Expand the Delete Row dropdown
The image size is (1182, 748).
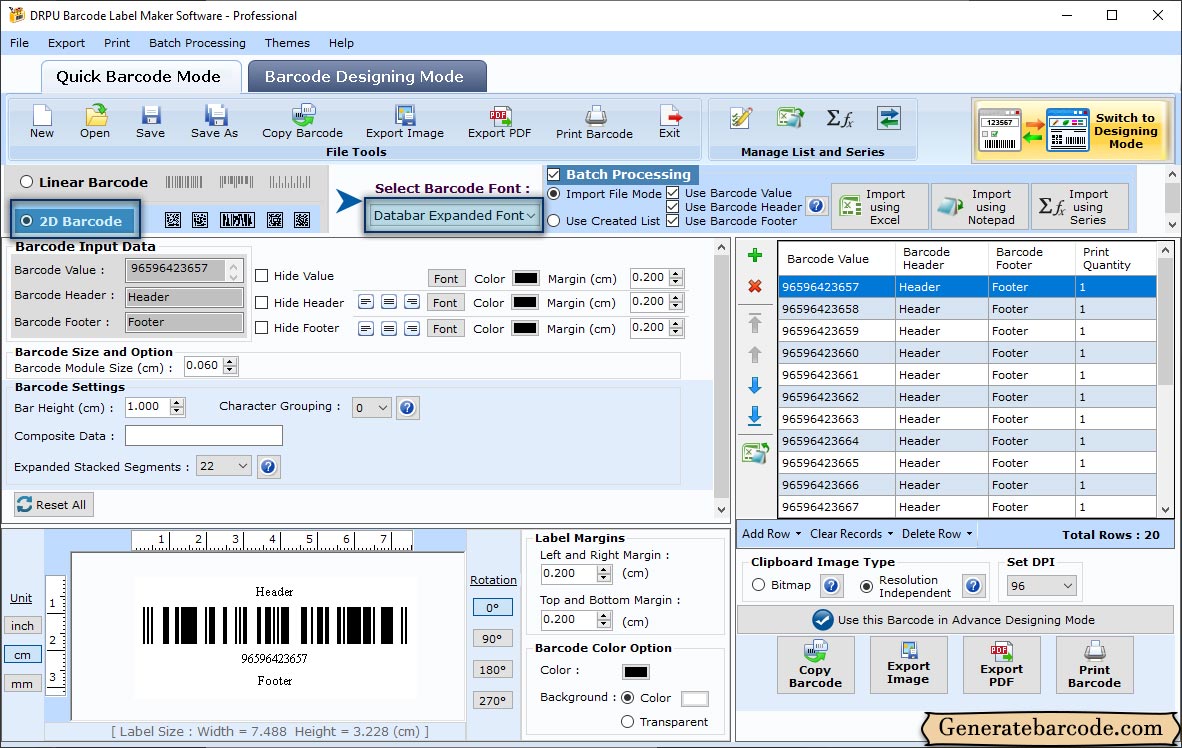point(938,534)
